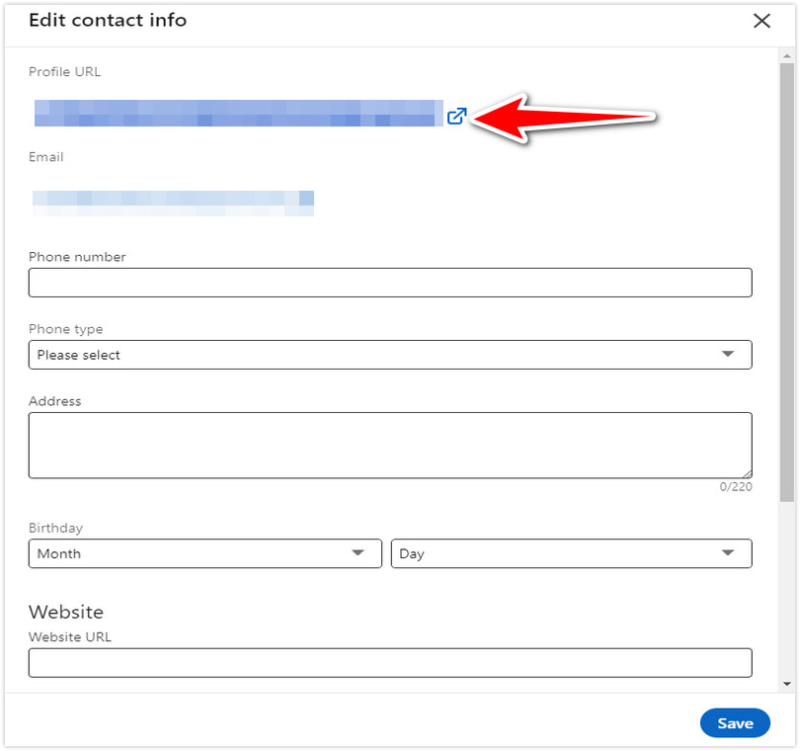Expand the Phone type dropdown
This screenshot has height=751, width=800.
coord(390,355)
